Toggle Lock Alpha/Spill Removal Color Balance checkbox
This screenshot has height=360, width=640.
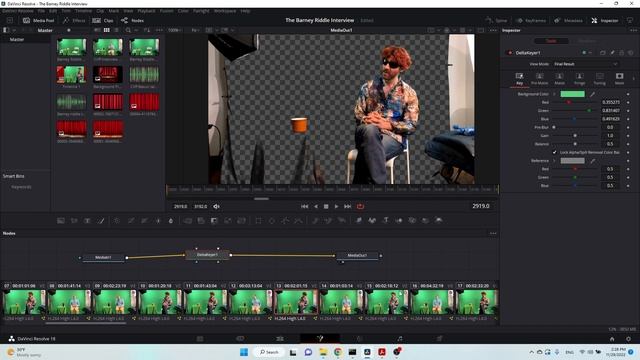(x=554, y=152)
